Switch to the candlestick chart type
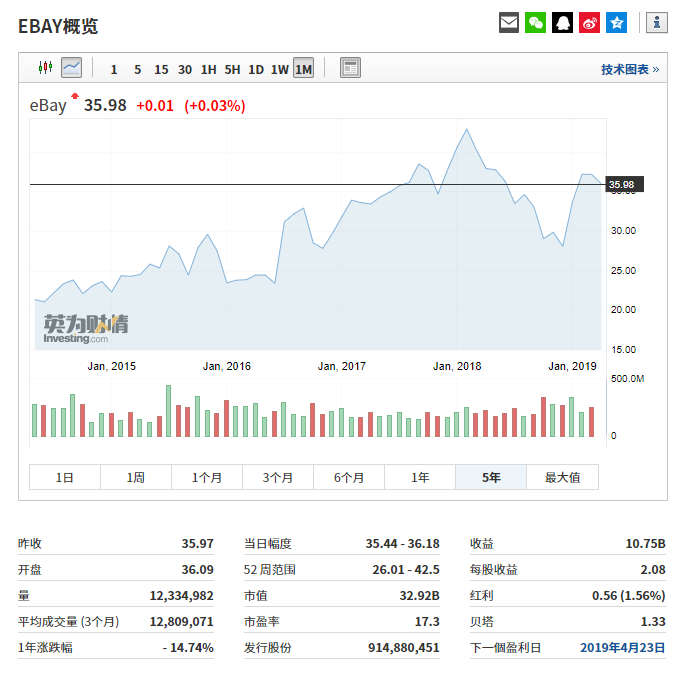Image resolution: width=677 pixels, height=673 pixels. point(45,68)
